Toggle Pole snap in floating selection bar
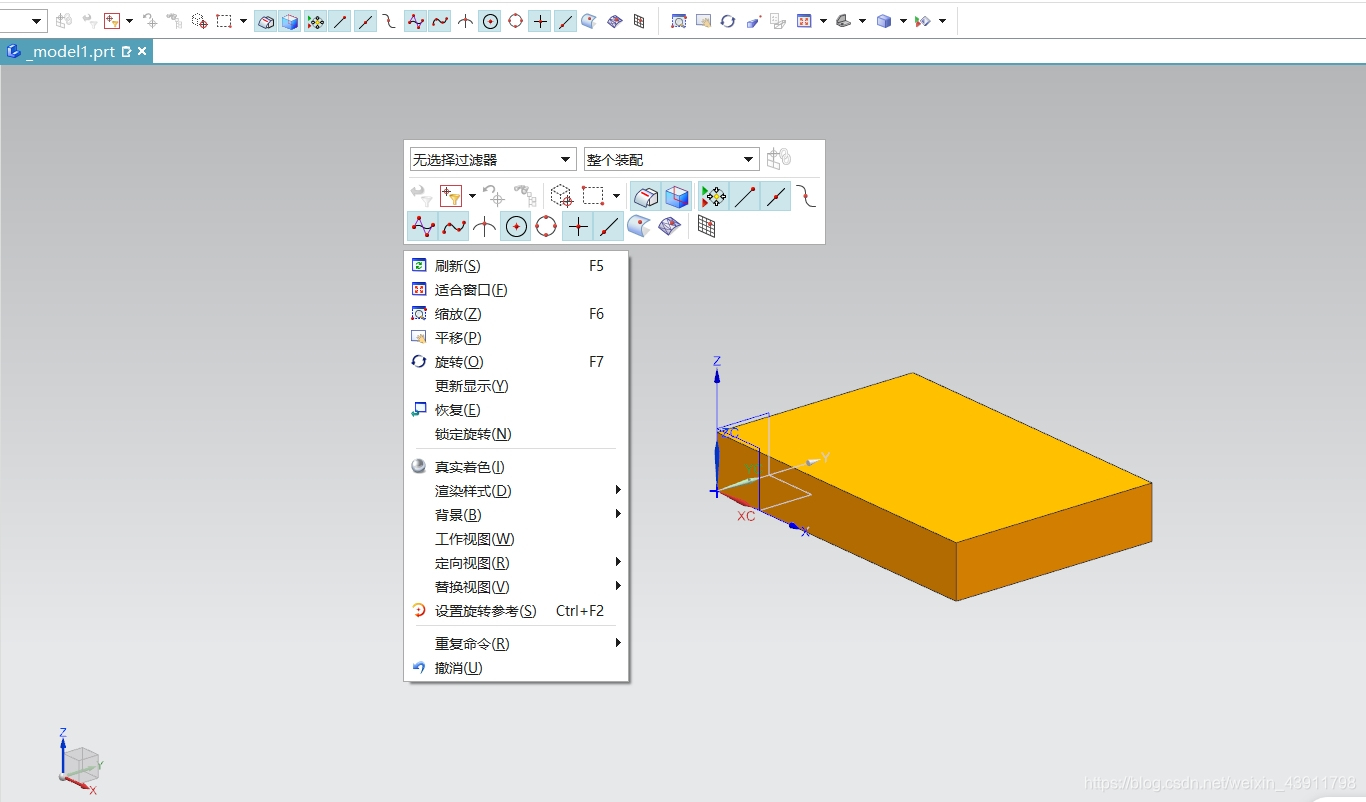The height and width of the screenshot is (802, 1366). point(422,227)
